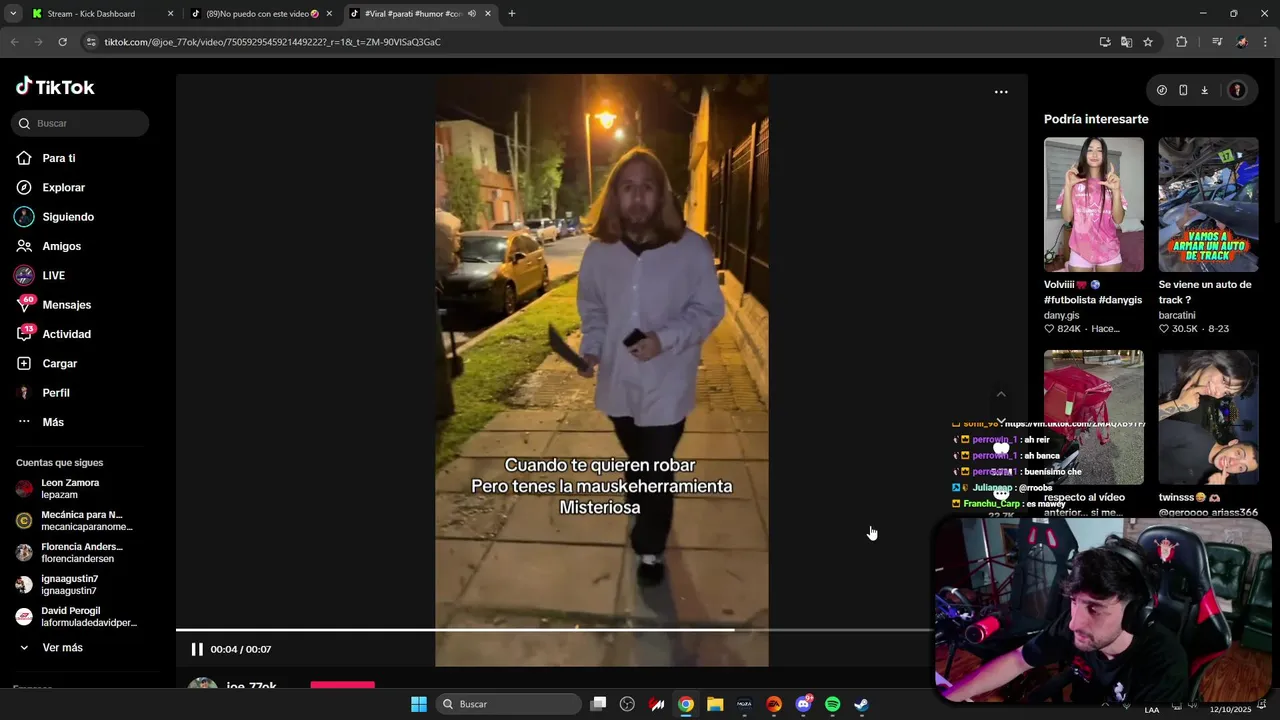This screenshot has width=1280, height=720.
Task: Go back in browser history
Action: click(x=14, y=42)
